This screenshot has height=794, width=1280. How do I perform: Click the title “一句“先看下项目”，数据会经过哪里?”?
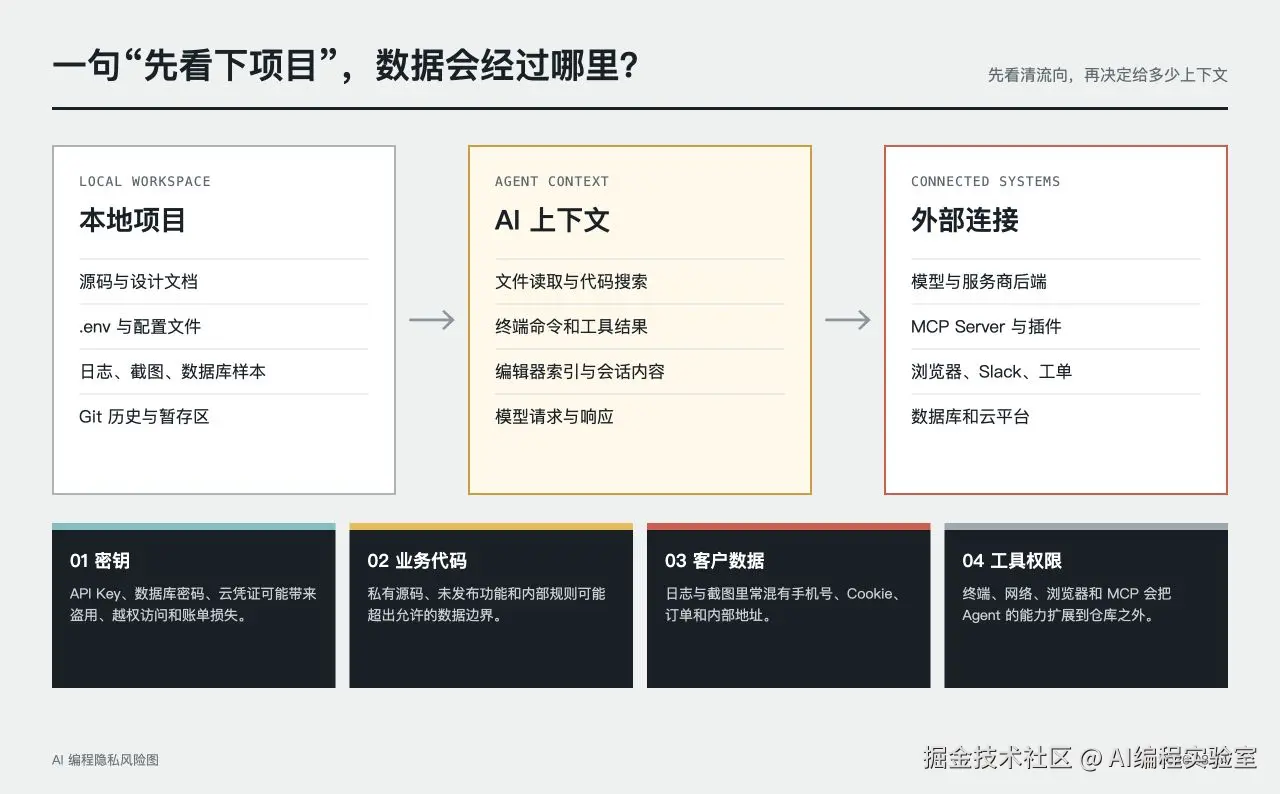(x=345, y=66)
